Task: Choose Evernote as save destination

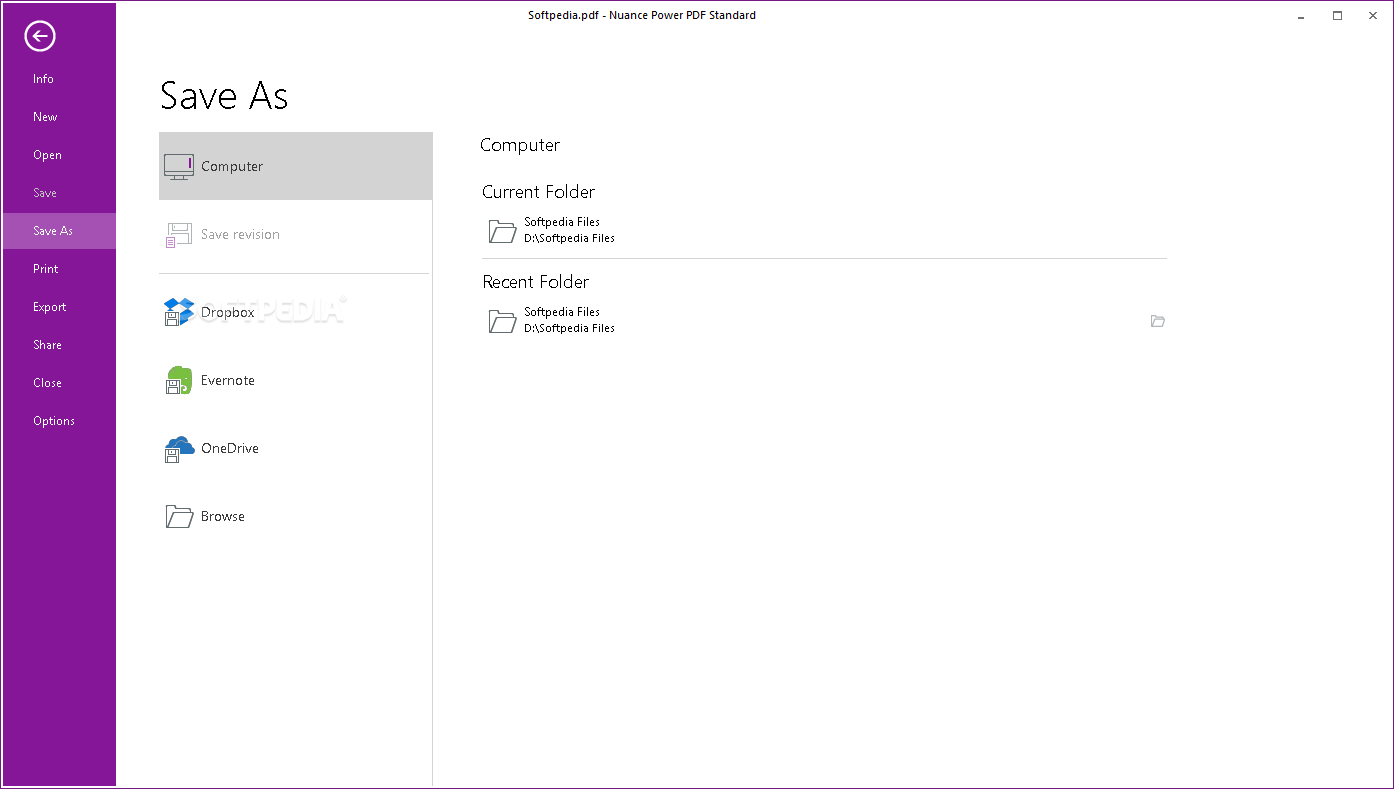Action: coord(295,380)
